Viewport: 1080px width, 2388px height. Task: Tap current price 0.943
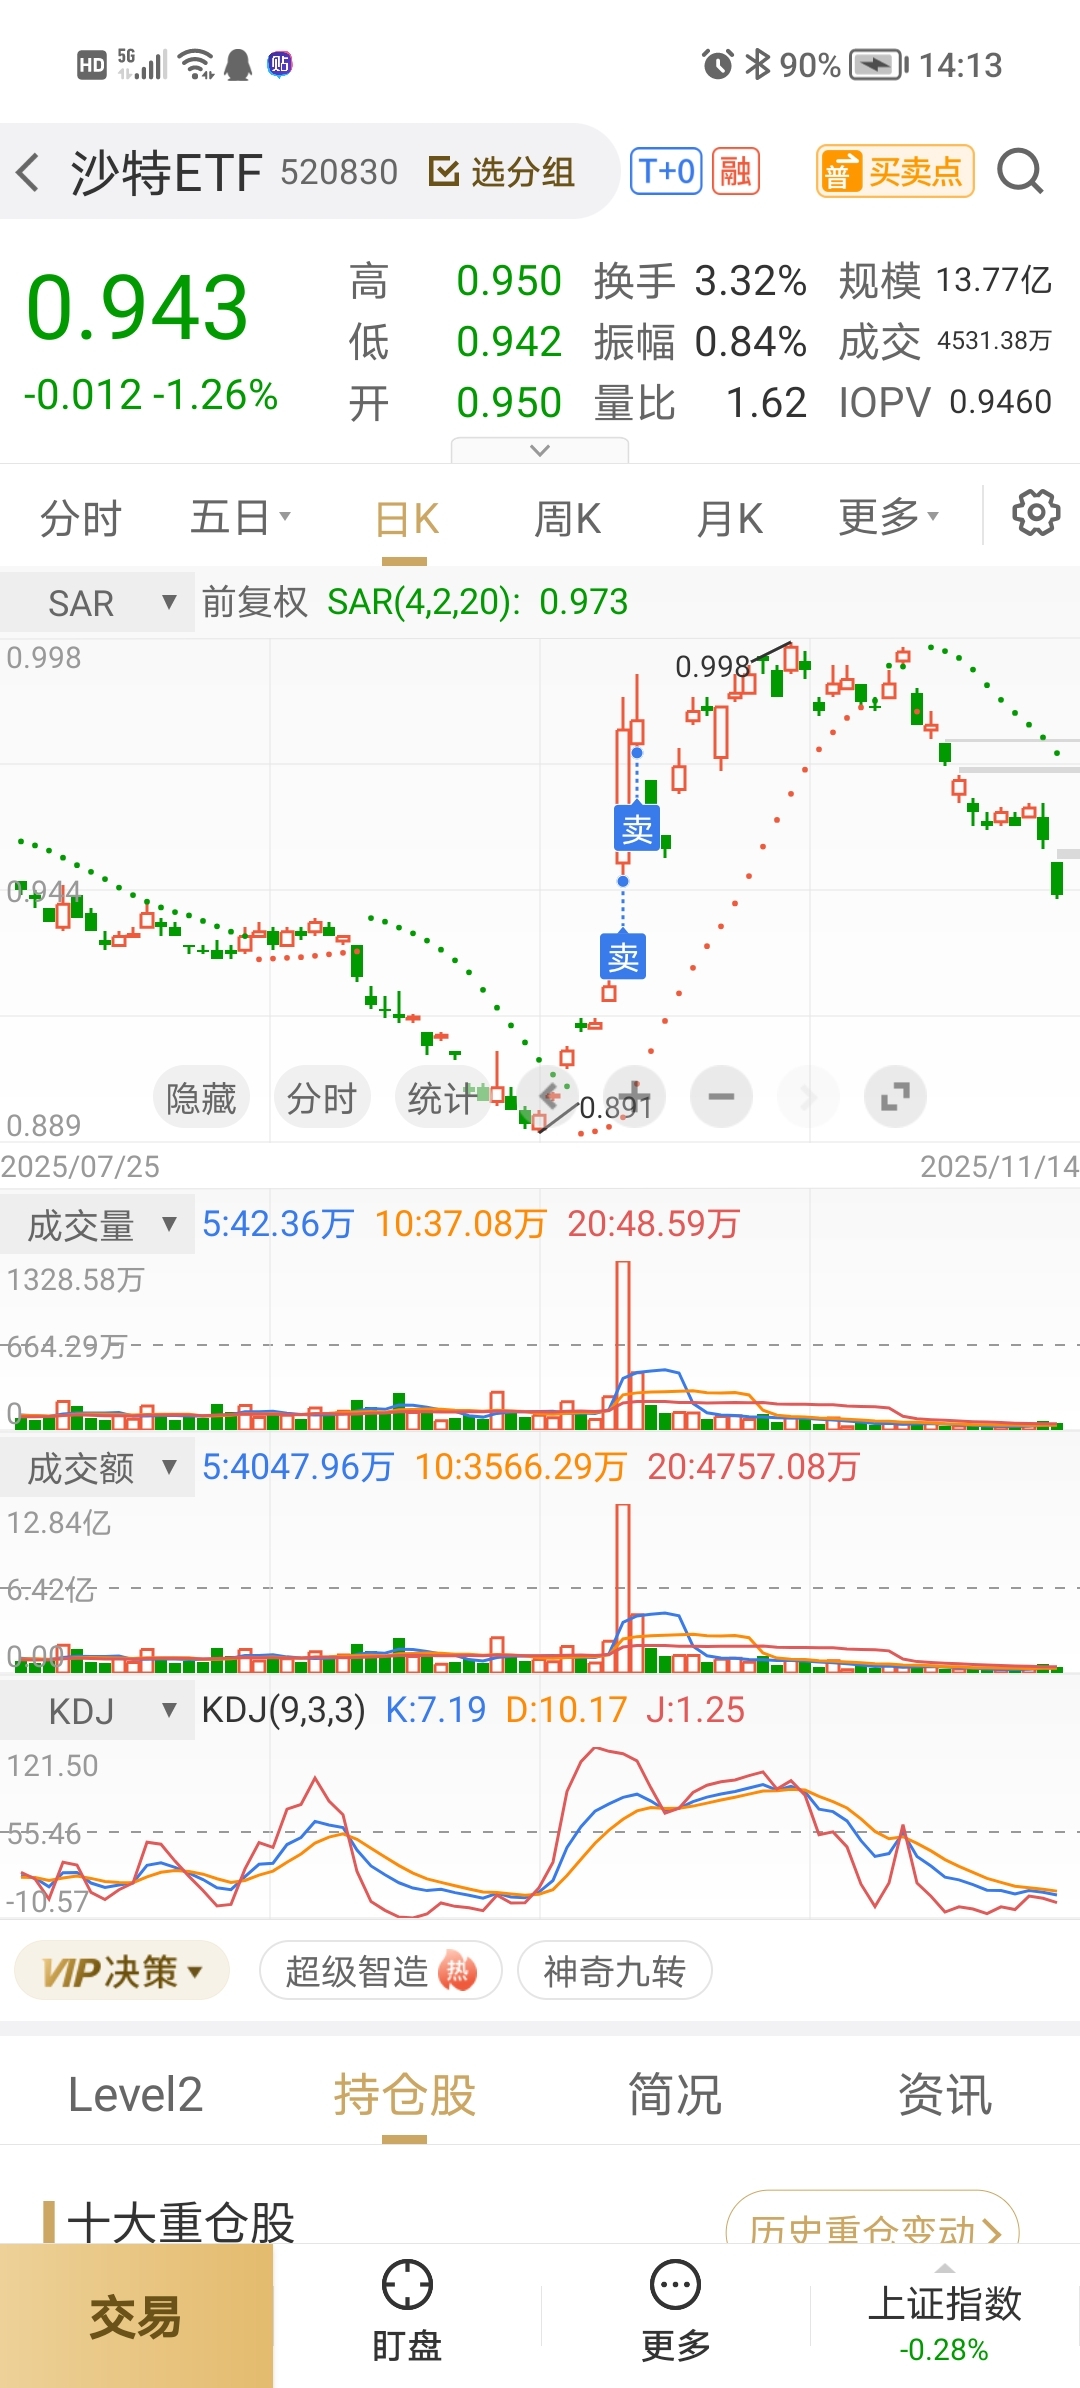tap(137, 307)
